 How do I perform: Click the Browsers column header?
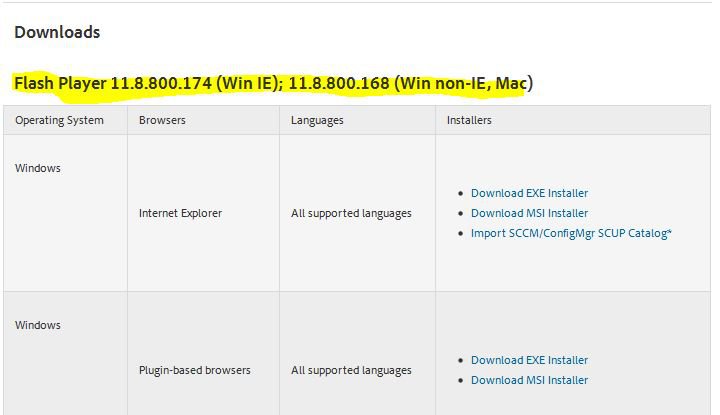(162, 120)
